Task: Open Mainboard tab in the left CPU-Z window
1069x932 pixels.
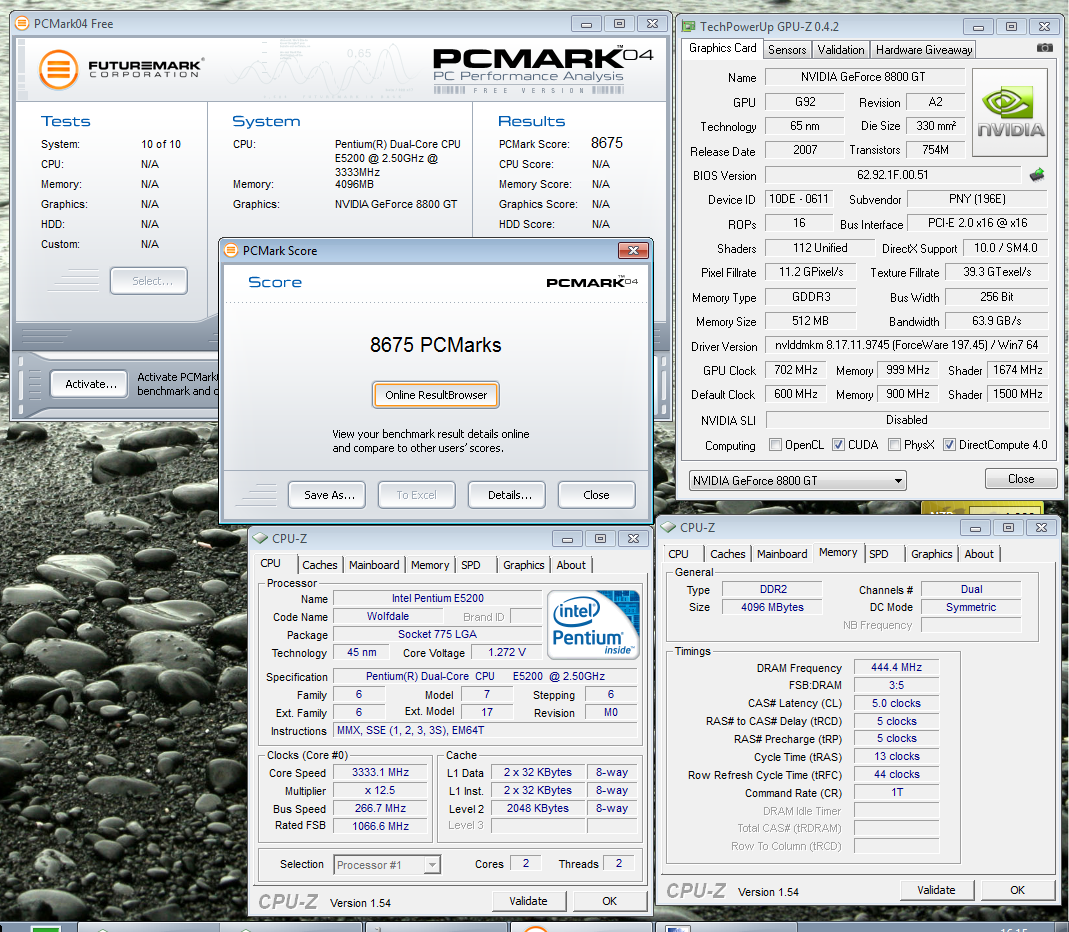Action: pyautogui.click(x=374, y=565)
